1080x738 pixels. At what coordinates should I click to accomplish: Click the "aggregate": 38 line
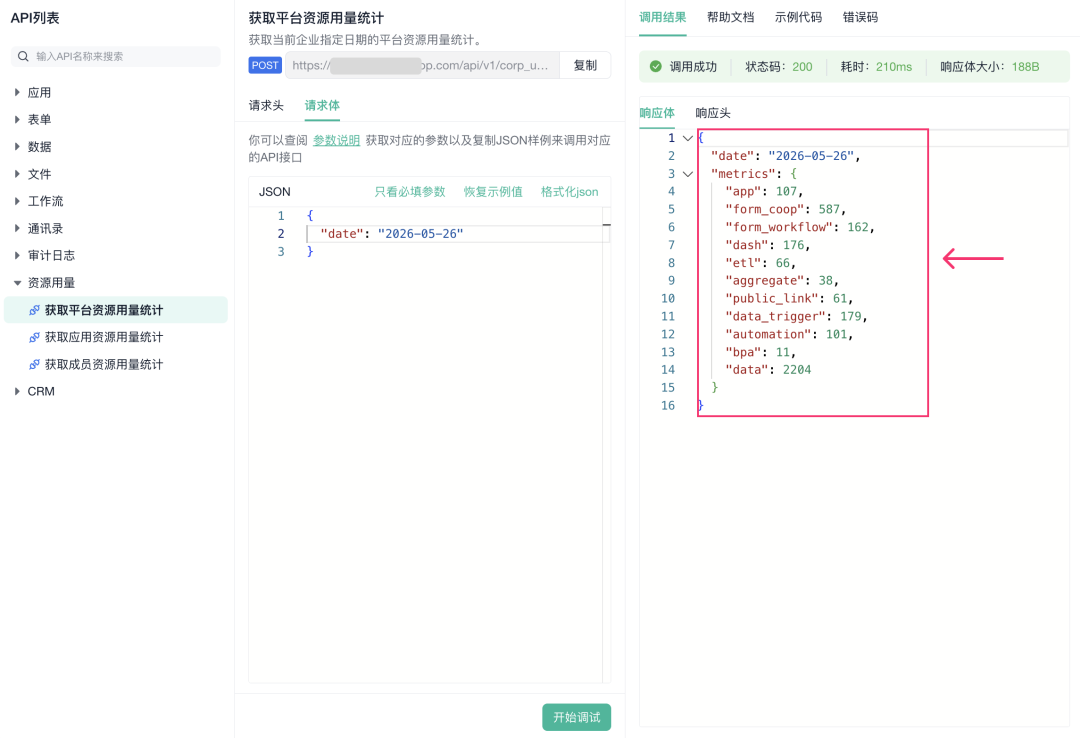[782, 280]
